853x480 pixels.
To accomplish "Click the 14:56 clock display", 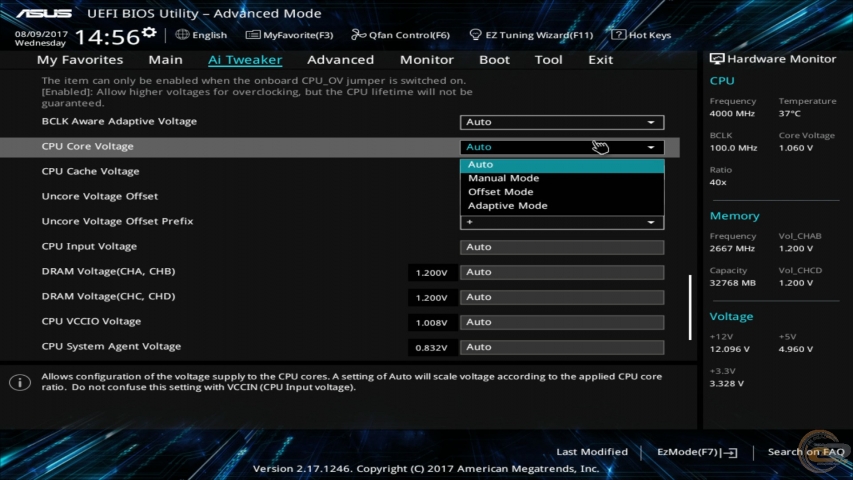I will (x=107, y=37).
